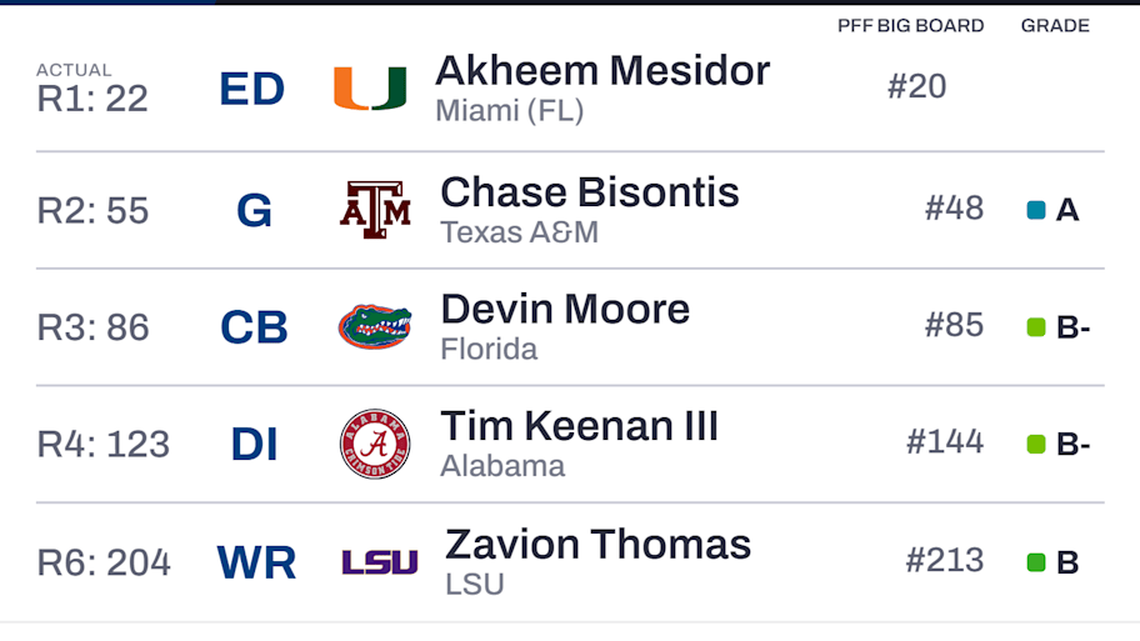The height and width of the screenshot is (641, 1140).
Task: Click the PFF Big Board column header
Action: click(910, 26)
